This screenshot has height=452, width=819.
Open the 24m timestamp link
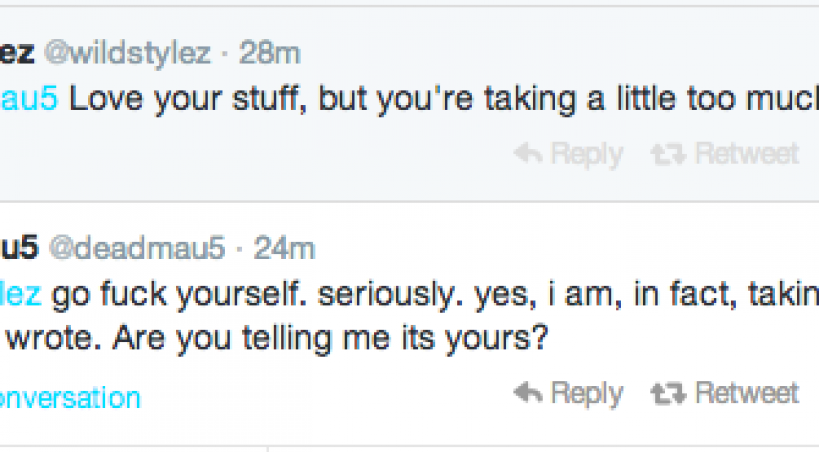tap(285, 247)
